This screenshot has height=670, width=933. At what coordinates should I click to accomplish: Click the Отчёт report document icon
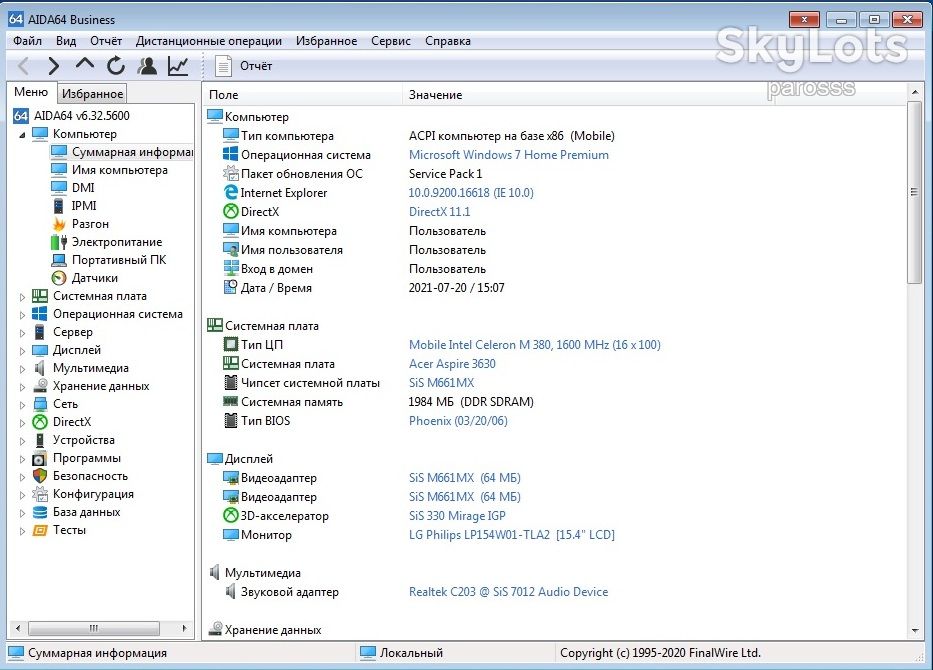pyautogui.click(x=223, y=66)
